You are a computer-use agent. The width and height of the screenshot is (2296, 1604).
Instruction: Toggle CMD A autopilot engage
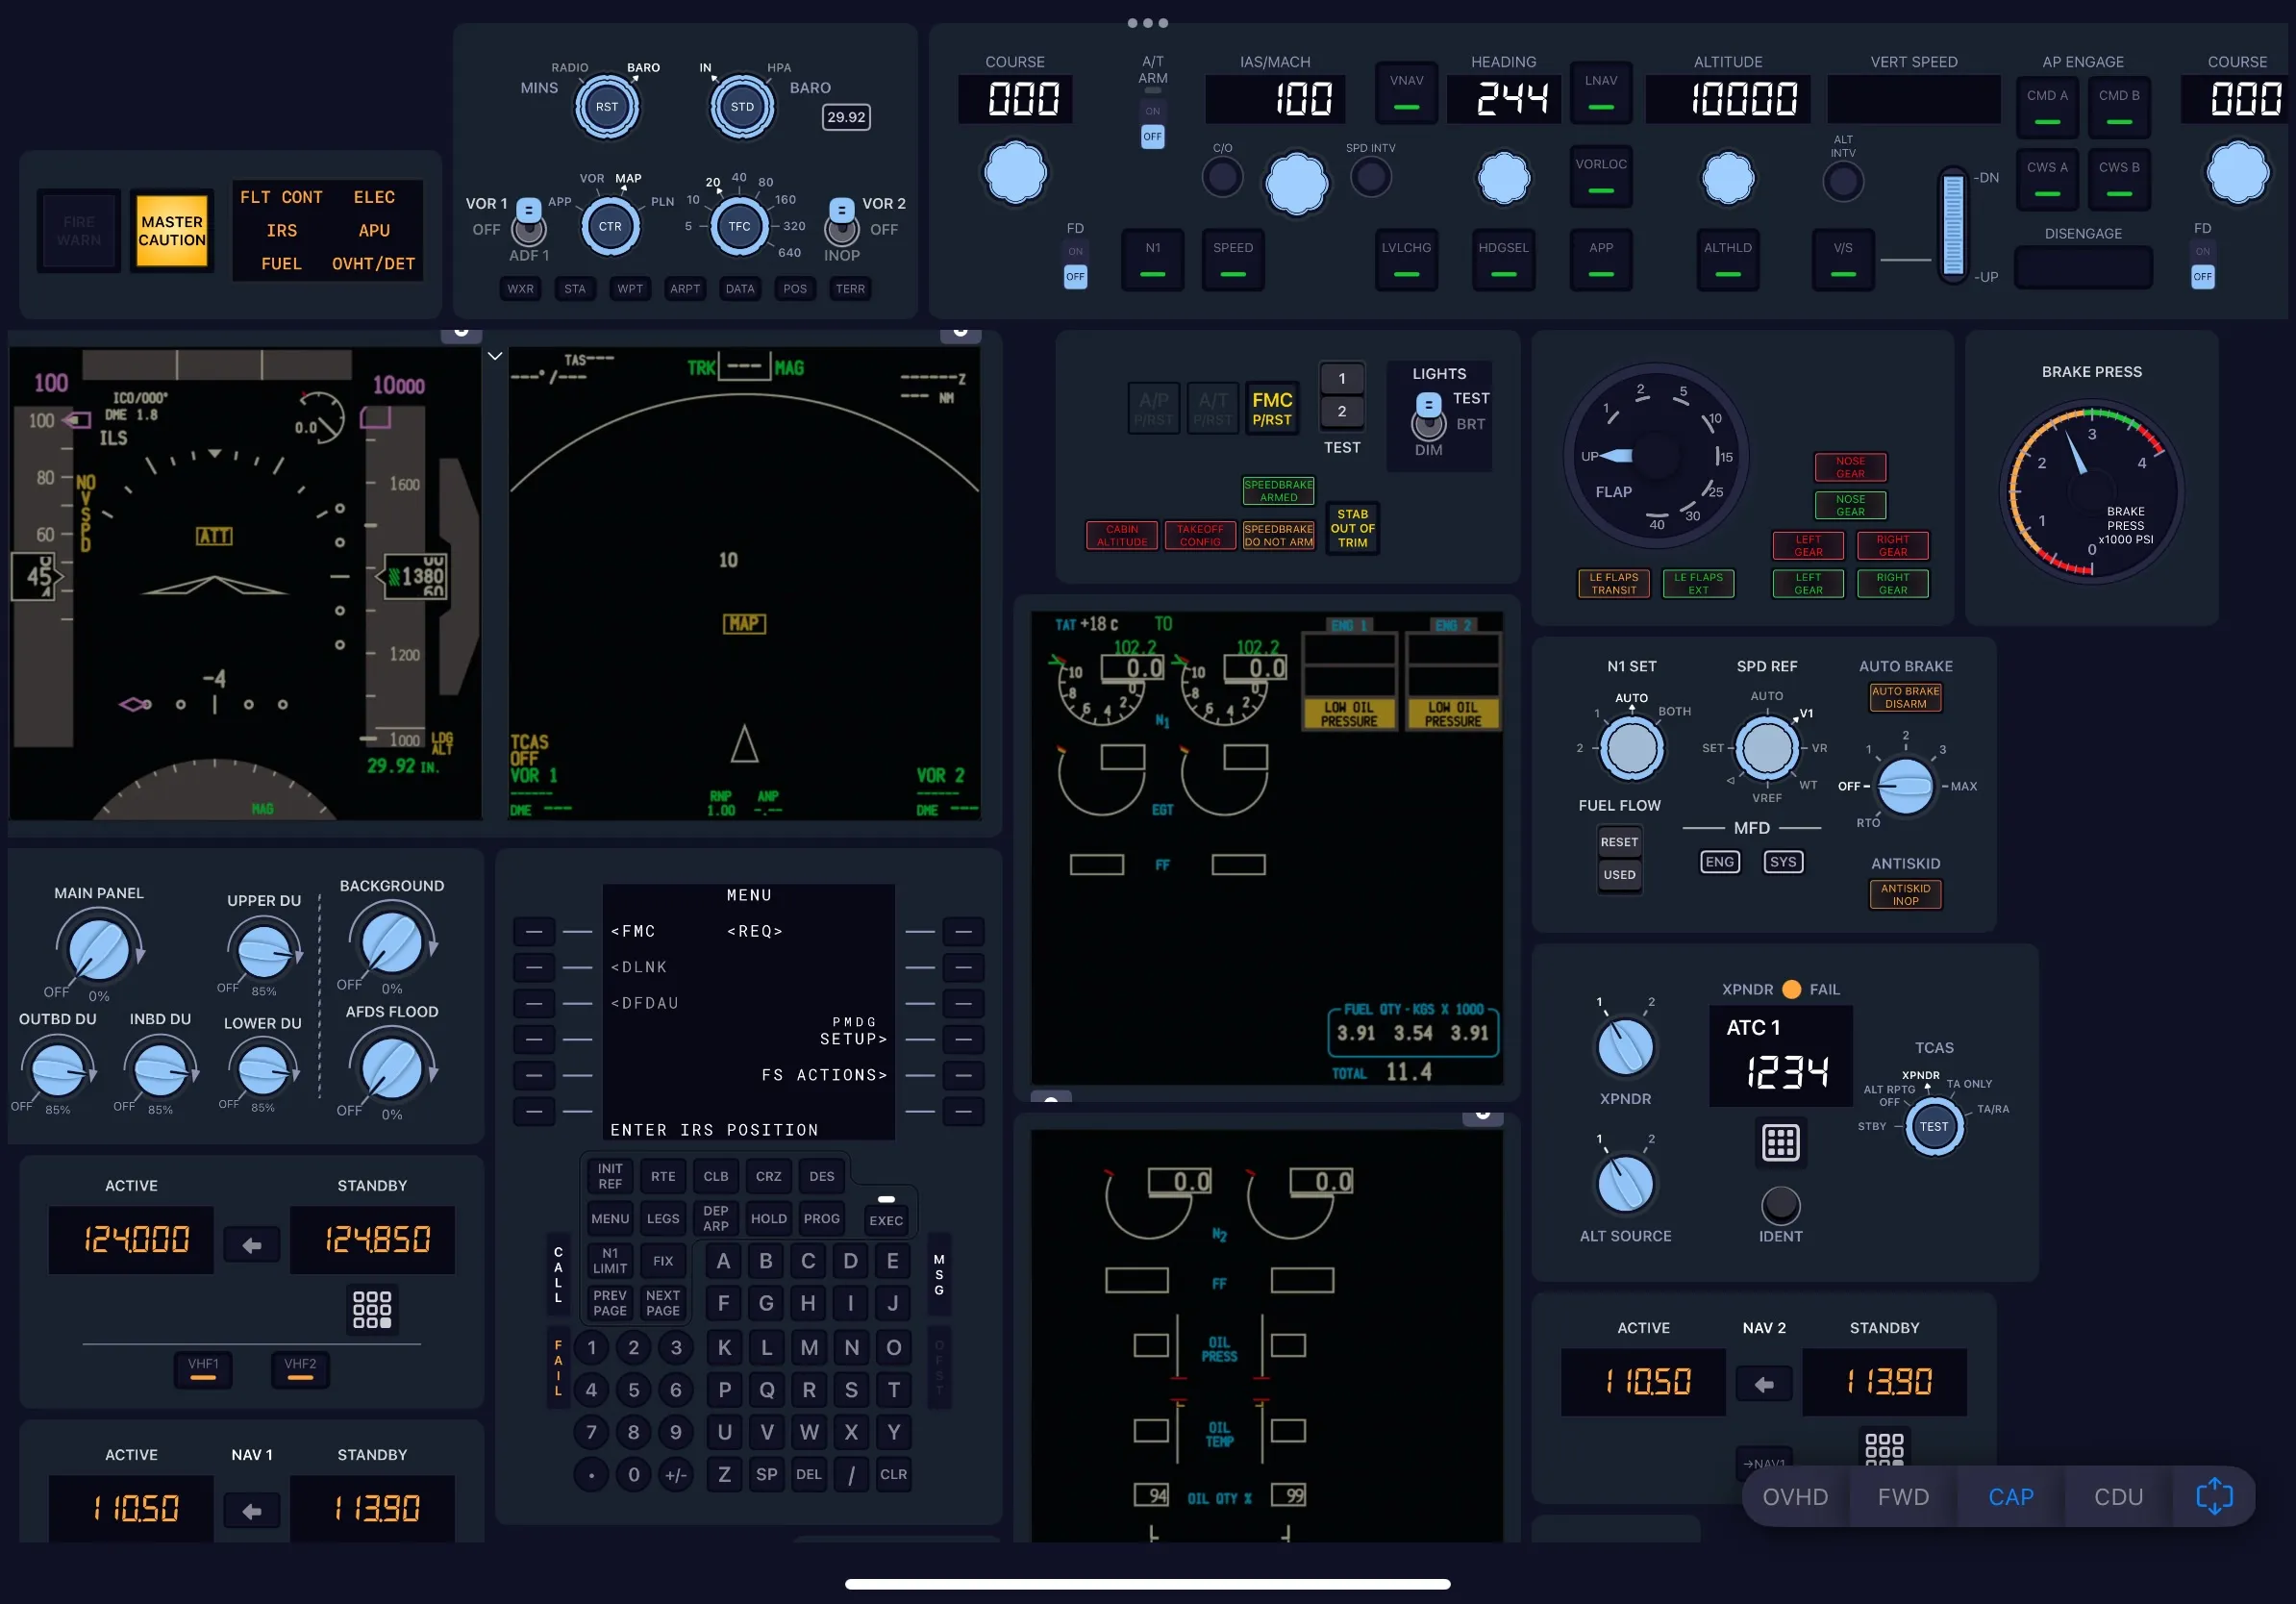click(x=2047, y=107)
